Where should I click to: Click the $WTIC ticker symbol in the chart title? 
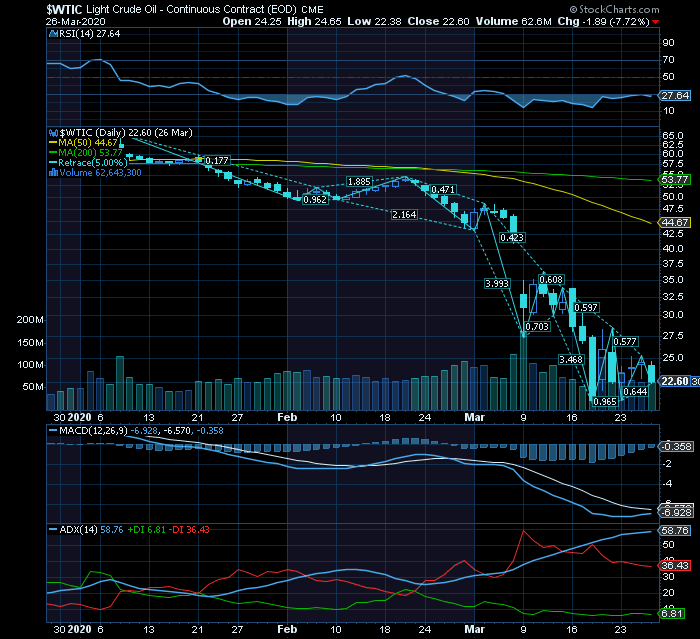[x=64, y=9]
